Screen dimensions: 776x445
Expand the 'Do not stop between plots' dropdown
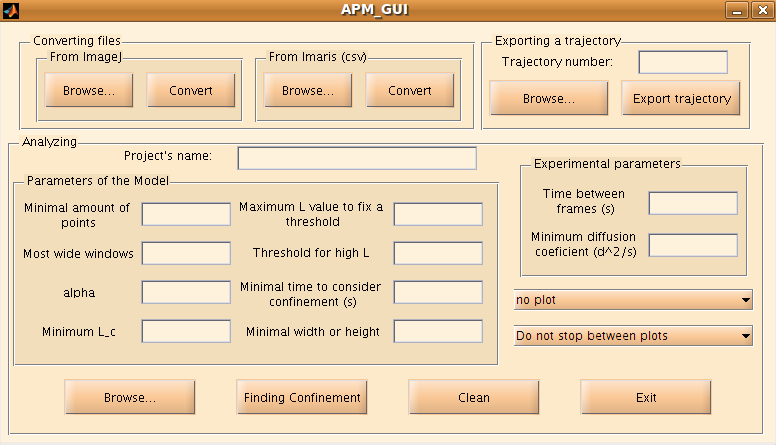(x=633, y=336)
